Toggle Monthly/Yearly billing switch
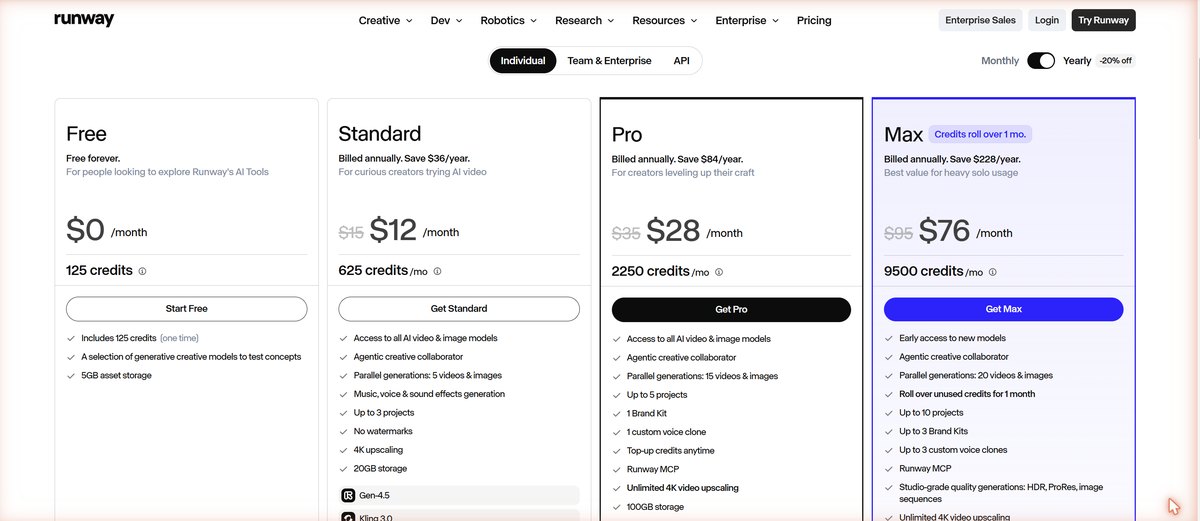 click(x=1041, y=61)
